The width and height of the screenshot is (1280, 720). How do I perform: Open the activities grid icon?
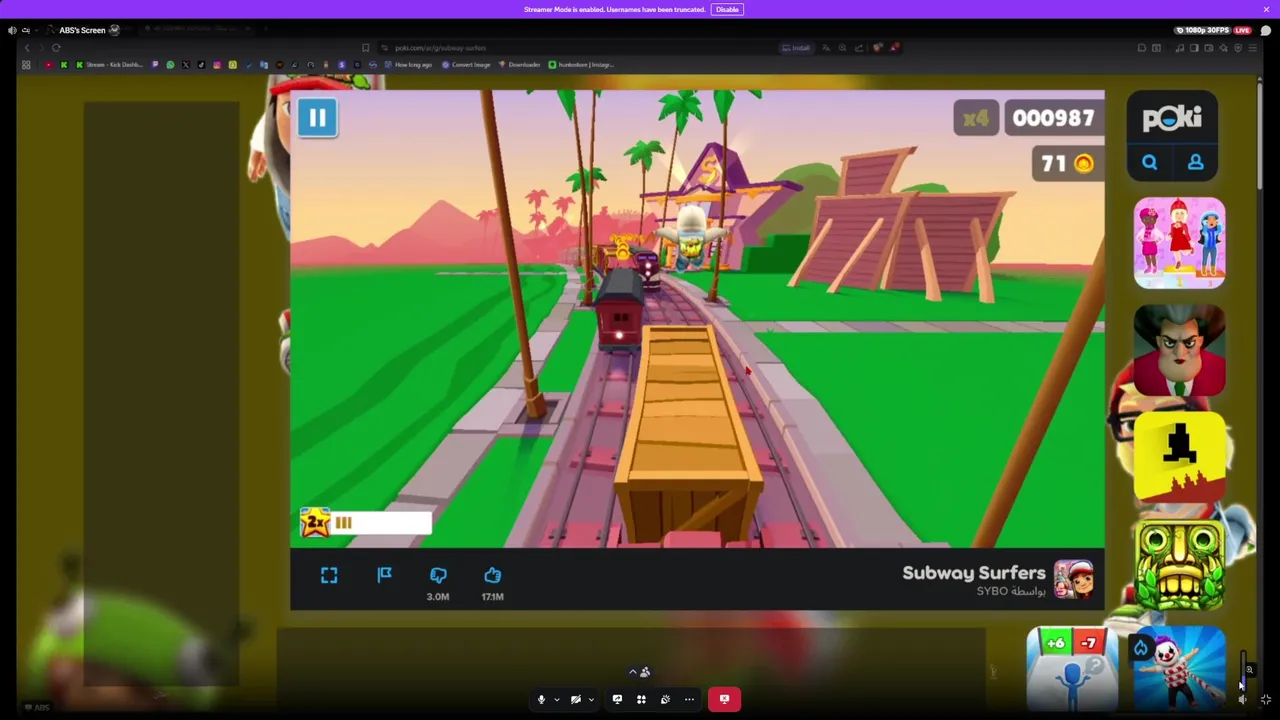click(641, 699)
